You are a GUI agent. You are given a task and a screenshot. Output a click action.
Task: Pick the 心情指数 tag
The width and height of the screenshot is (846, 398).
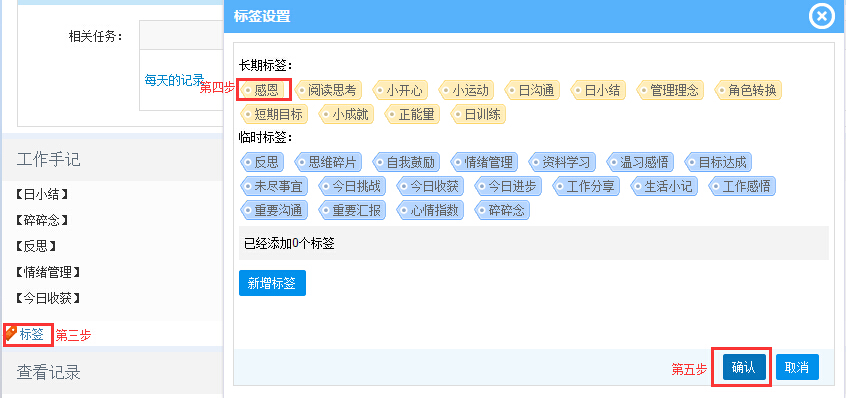pyautogui.click(x=430, y=210)
